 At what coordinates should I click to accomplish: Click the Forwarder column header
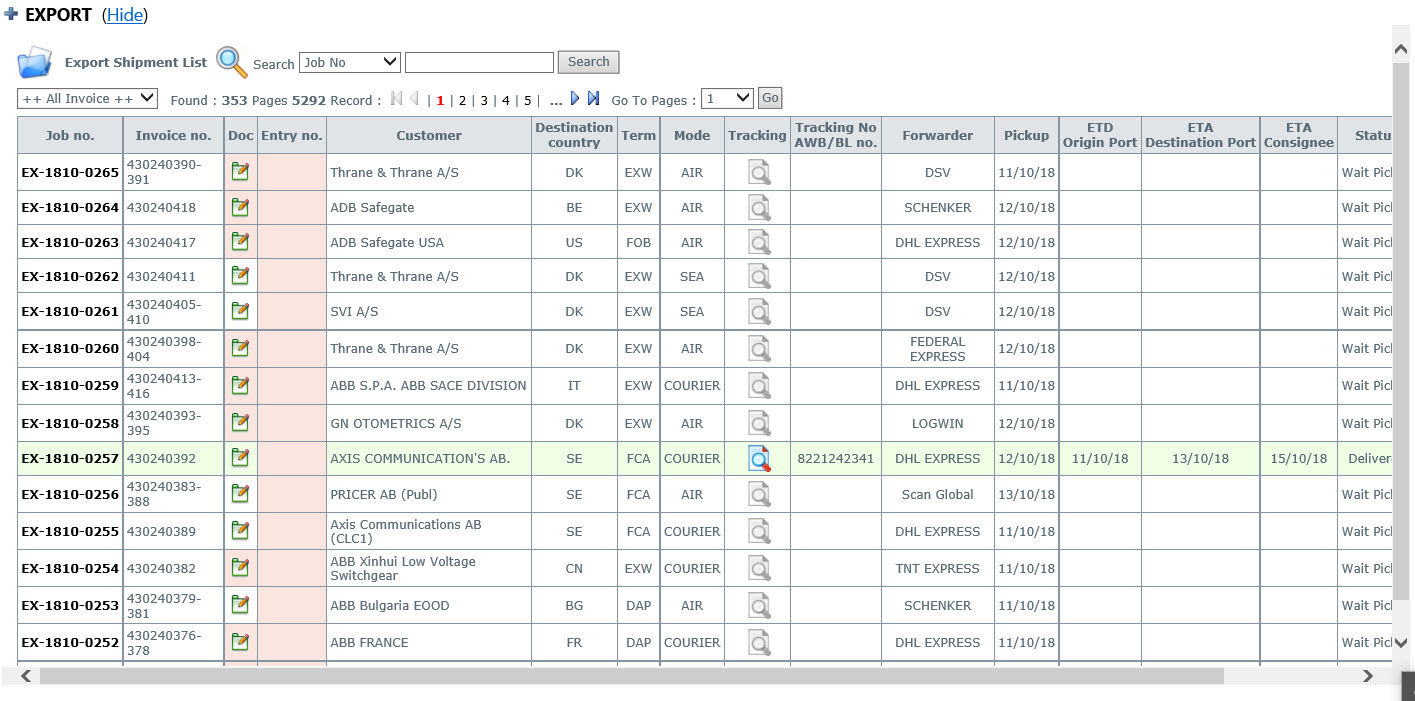pyautogui.click(x=938, y=135)
